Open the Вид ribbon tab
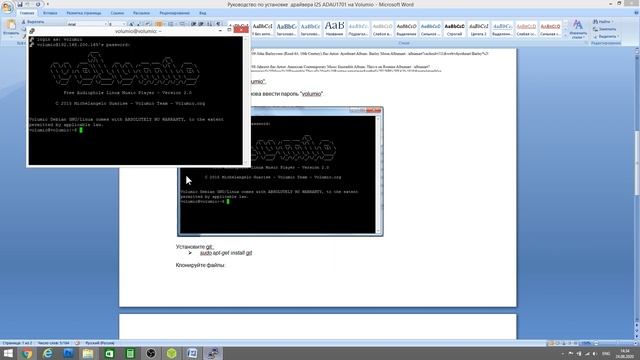This screenshot has width=640, height=360. pos(202,13)
